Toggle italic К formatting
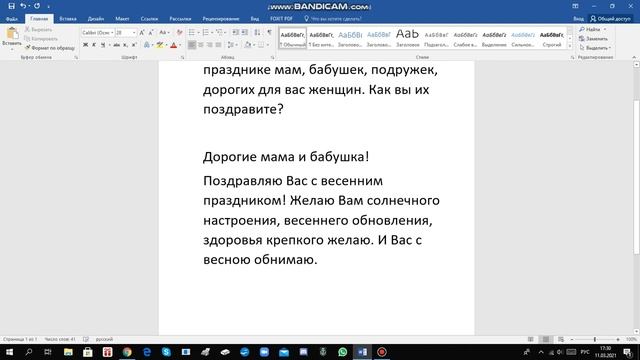This screenshot has height=360, width=640. pyautogui.click(x=94, y=45)
